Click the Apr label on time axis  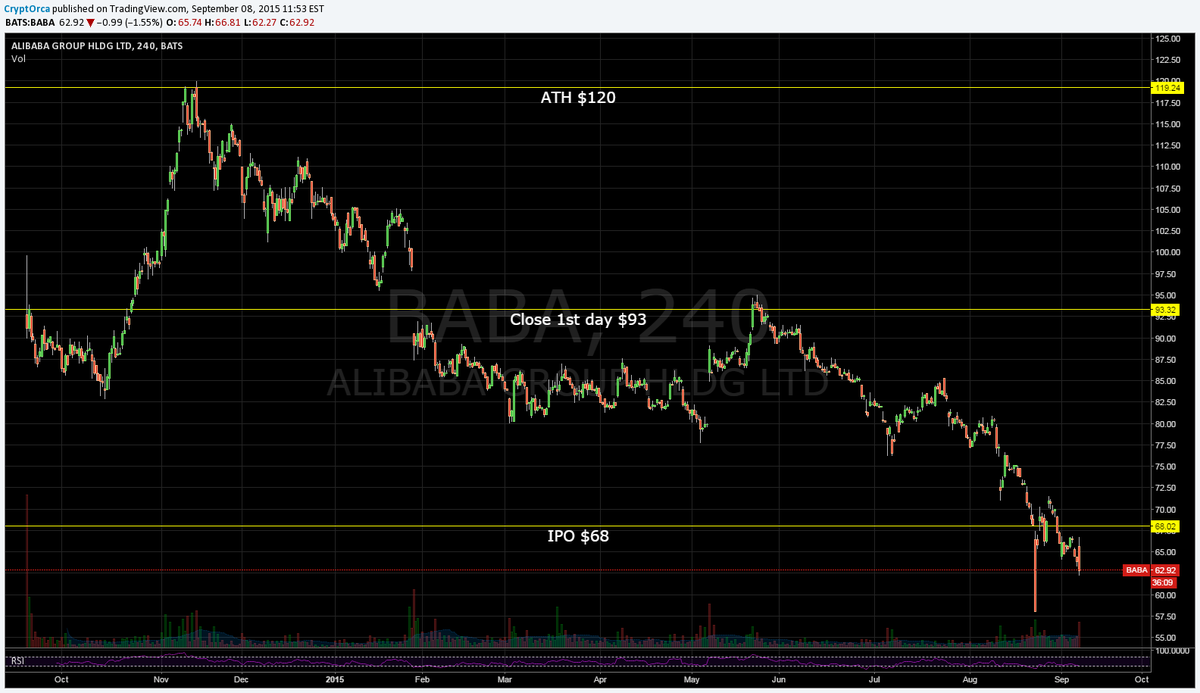(x=599, y=679)
